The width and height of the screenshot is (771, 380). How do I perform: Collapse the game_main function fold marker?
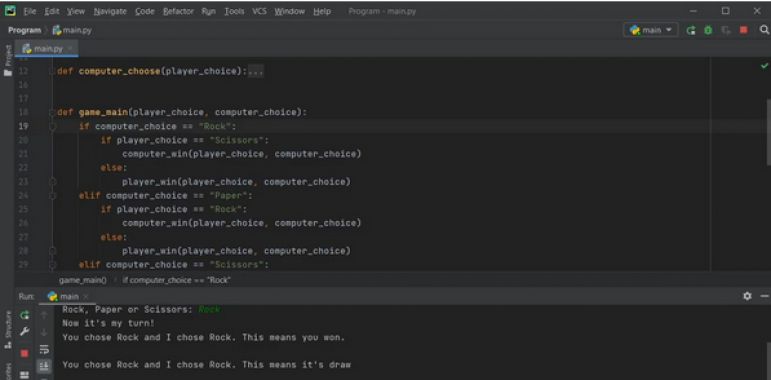(52, 113)
